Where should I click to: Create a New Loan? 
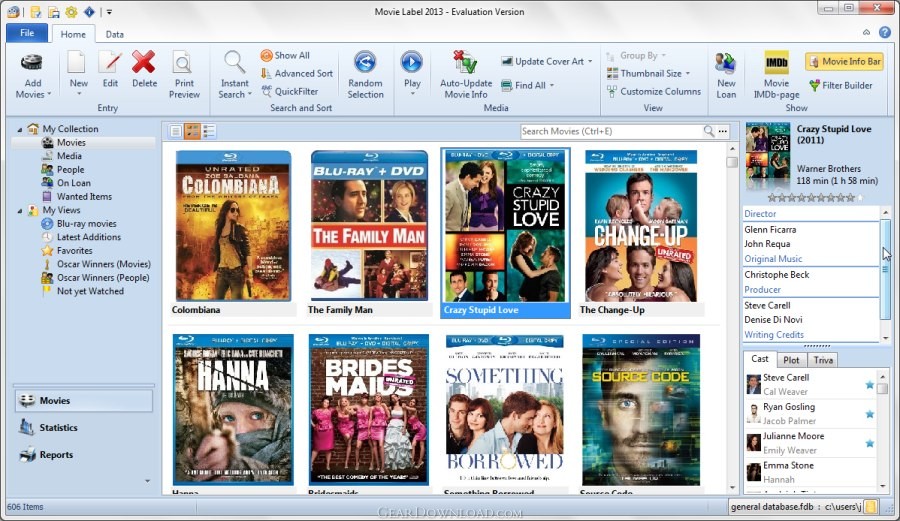[726, 76]
